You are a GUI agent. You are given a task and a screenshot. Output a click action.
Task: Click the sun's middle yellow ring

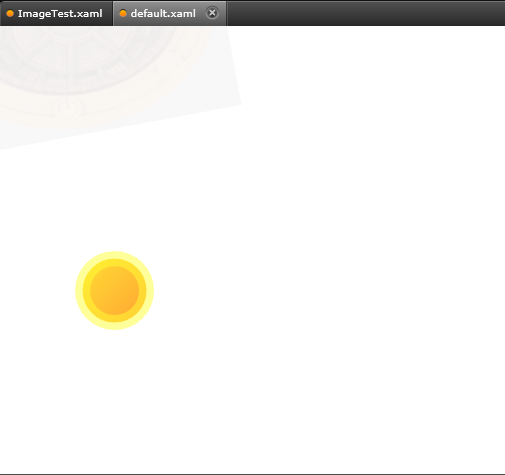coord(114,262)
